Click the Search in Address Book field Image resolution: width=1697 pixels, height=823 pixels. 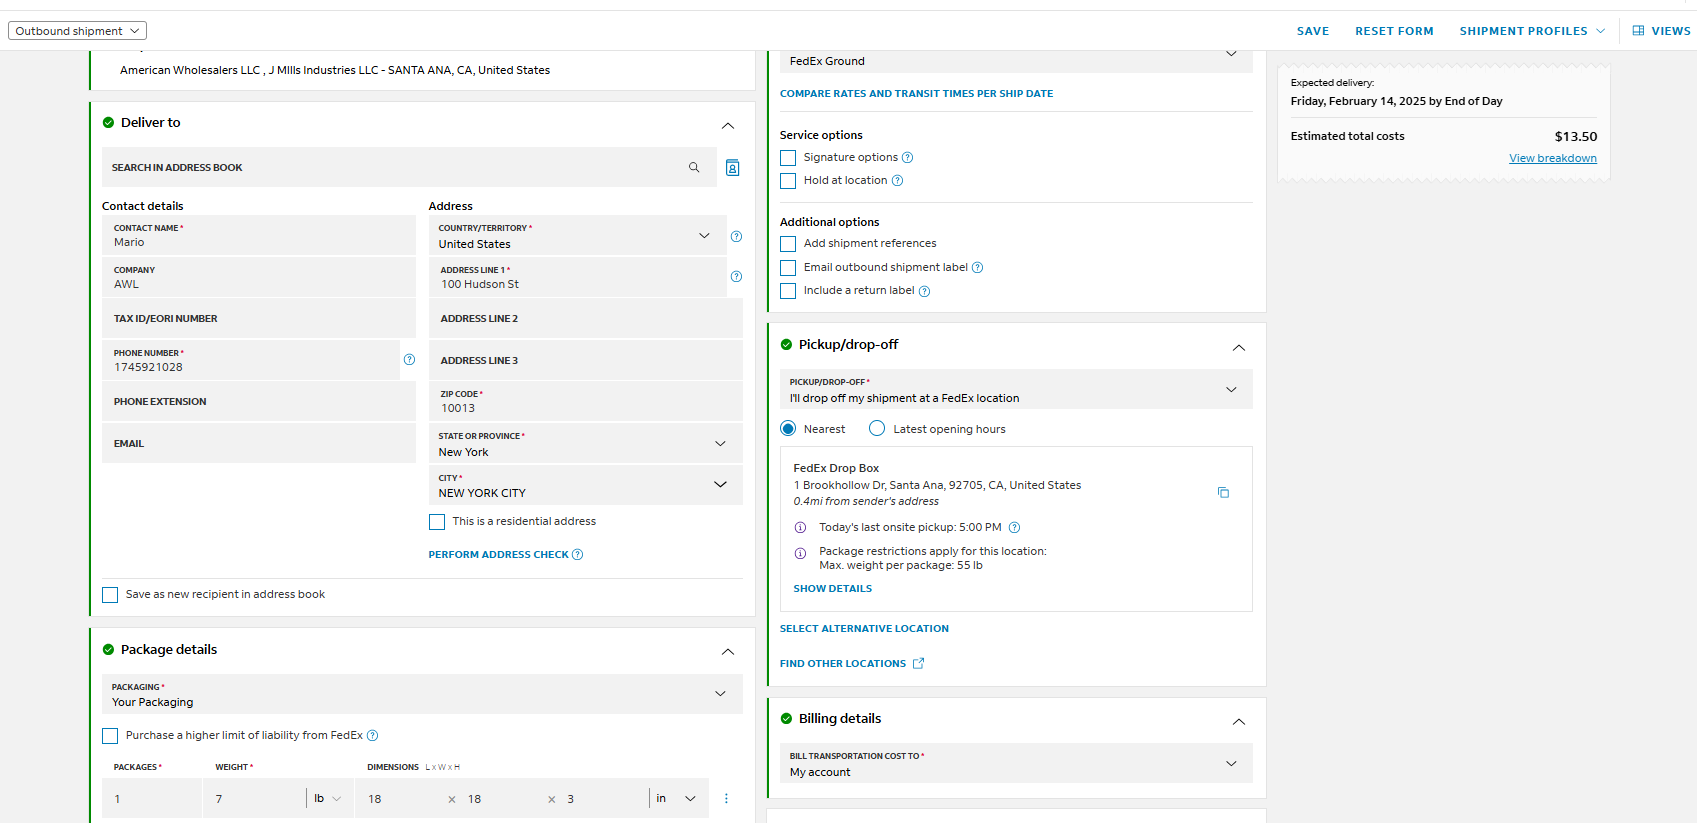click(x=409, y=168)
